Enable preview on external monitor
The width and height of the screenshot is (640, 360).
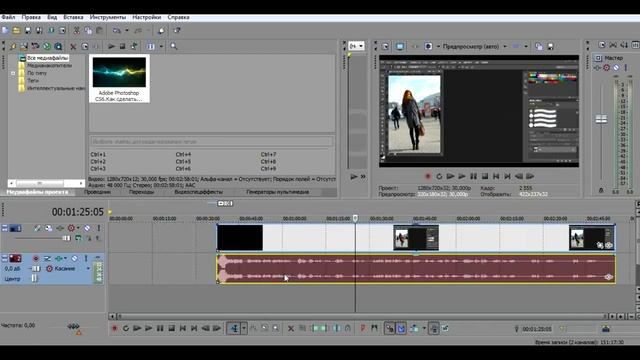400,47
